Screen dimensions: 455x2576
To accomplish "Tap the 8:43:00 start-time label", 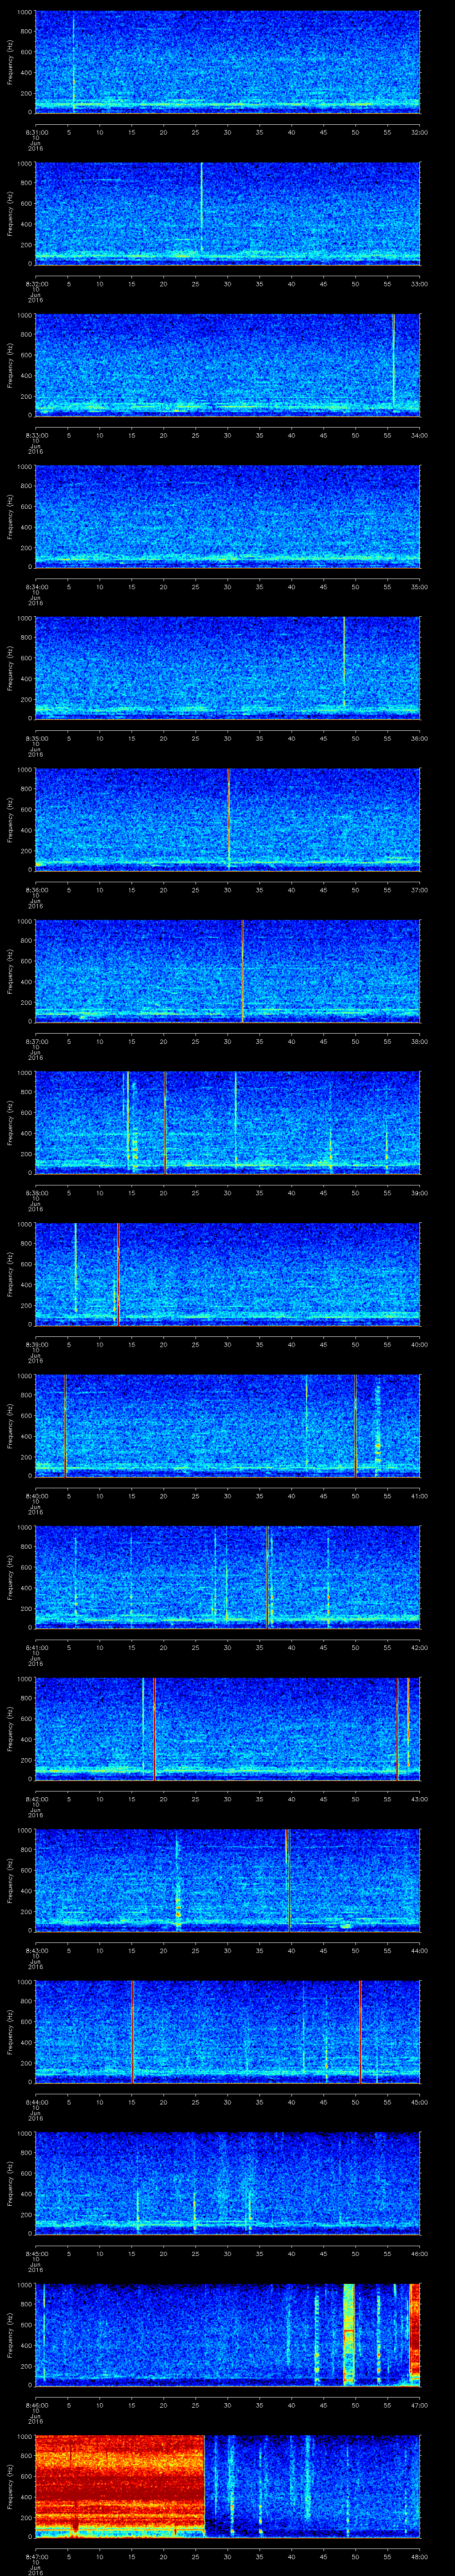I will click(36, 1950).
